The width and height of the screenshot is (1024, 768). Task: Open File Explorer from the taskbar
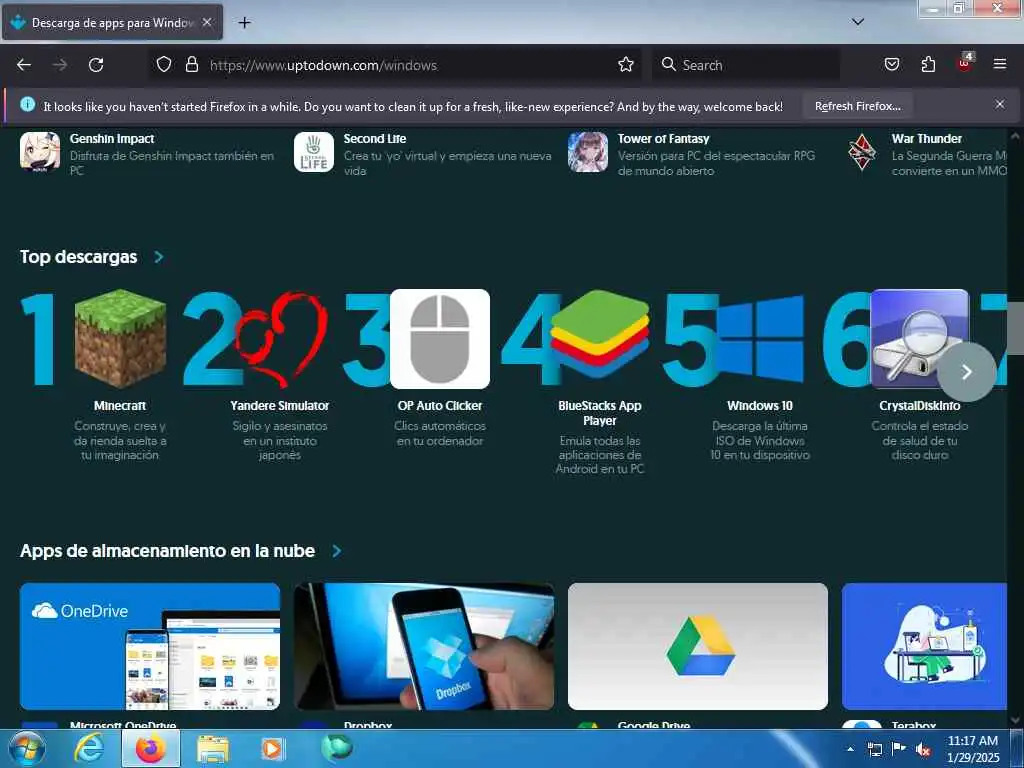[x=213, y=750]
